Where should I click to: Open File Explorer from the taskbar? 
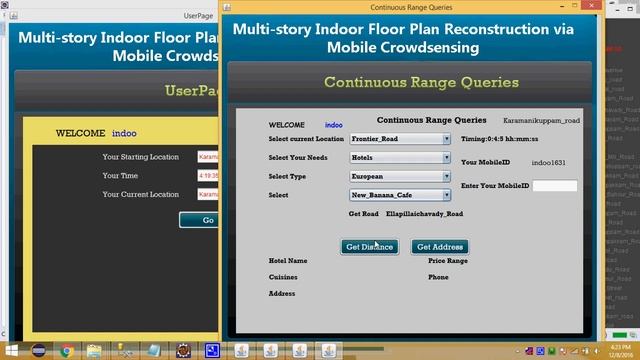click(94, 351)
